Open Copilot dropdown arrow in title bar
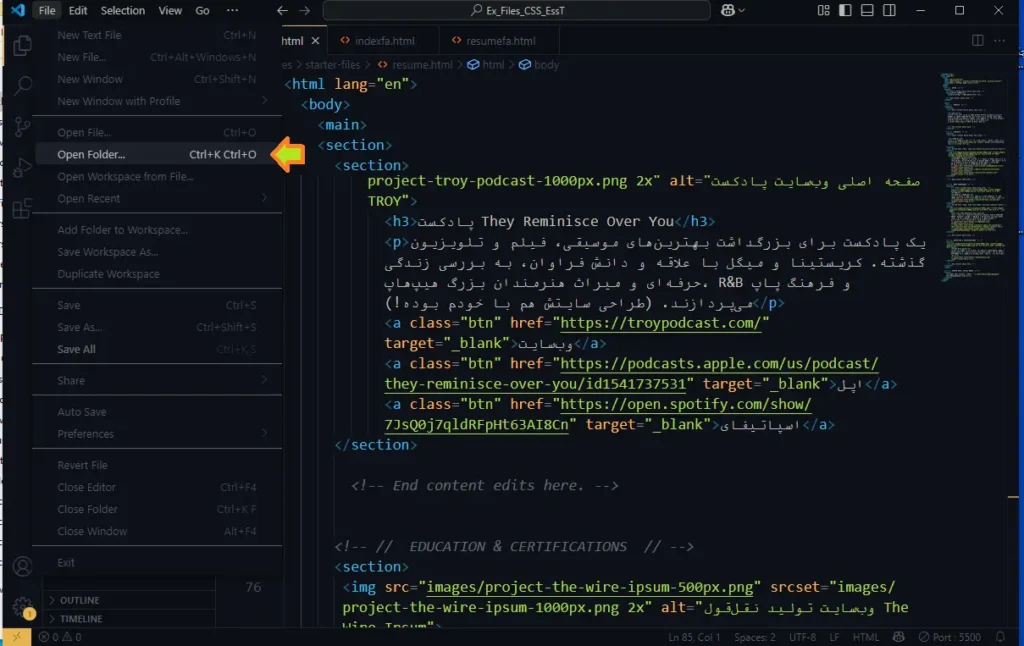Image resolution: width=1024 pixels, height=646 pixels. pos(741,10)
